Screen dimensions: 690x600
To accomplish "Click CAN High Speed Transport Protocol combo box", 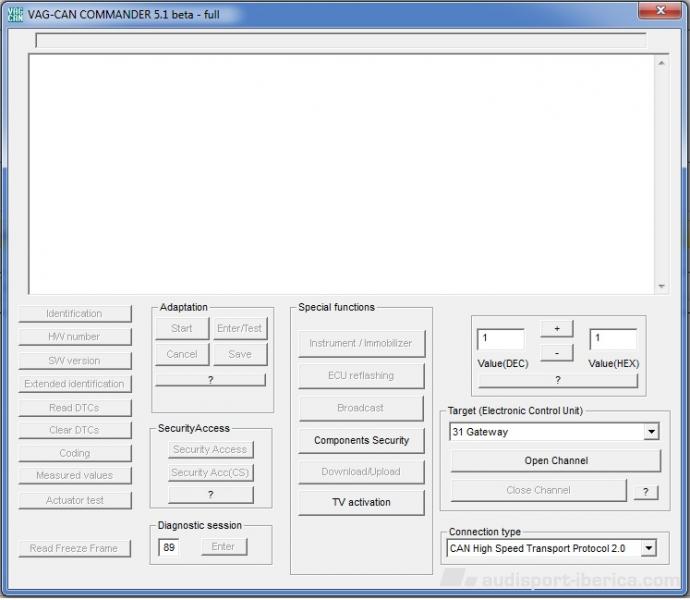I will [x=552, y=548].
